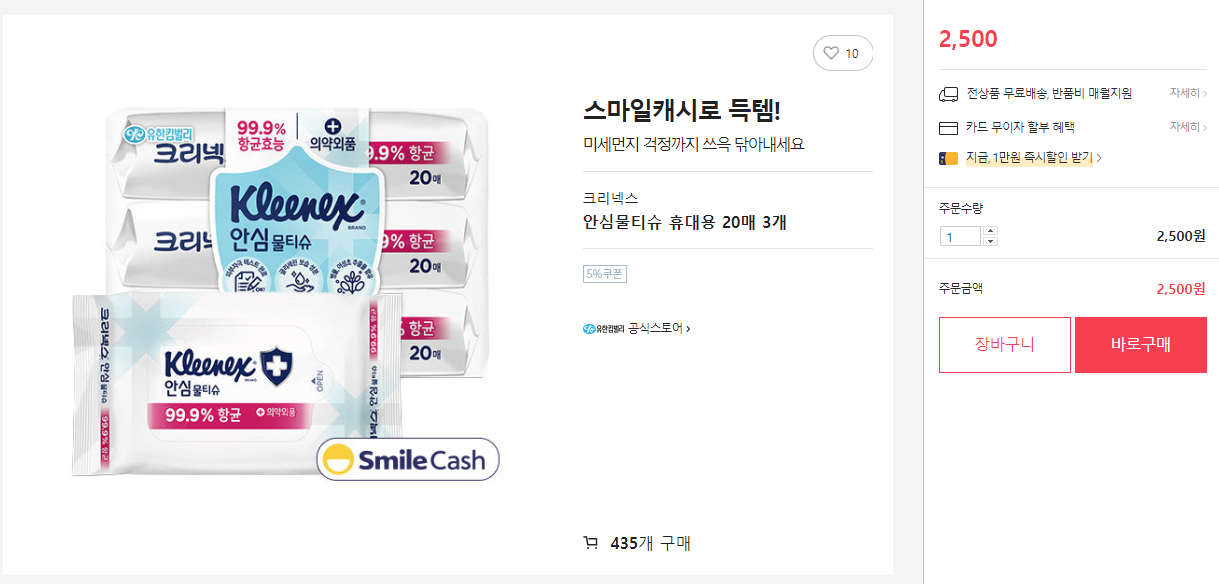Add item with 장바구니 button
1219x584 pixels.
[x=1004, y=345]
